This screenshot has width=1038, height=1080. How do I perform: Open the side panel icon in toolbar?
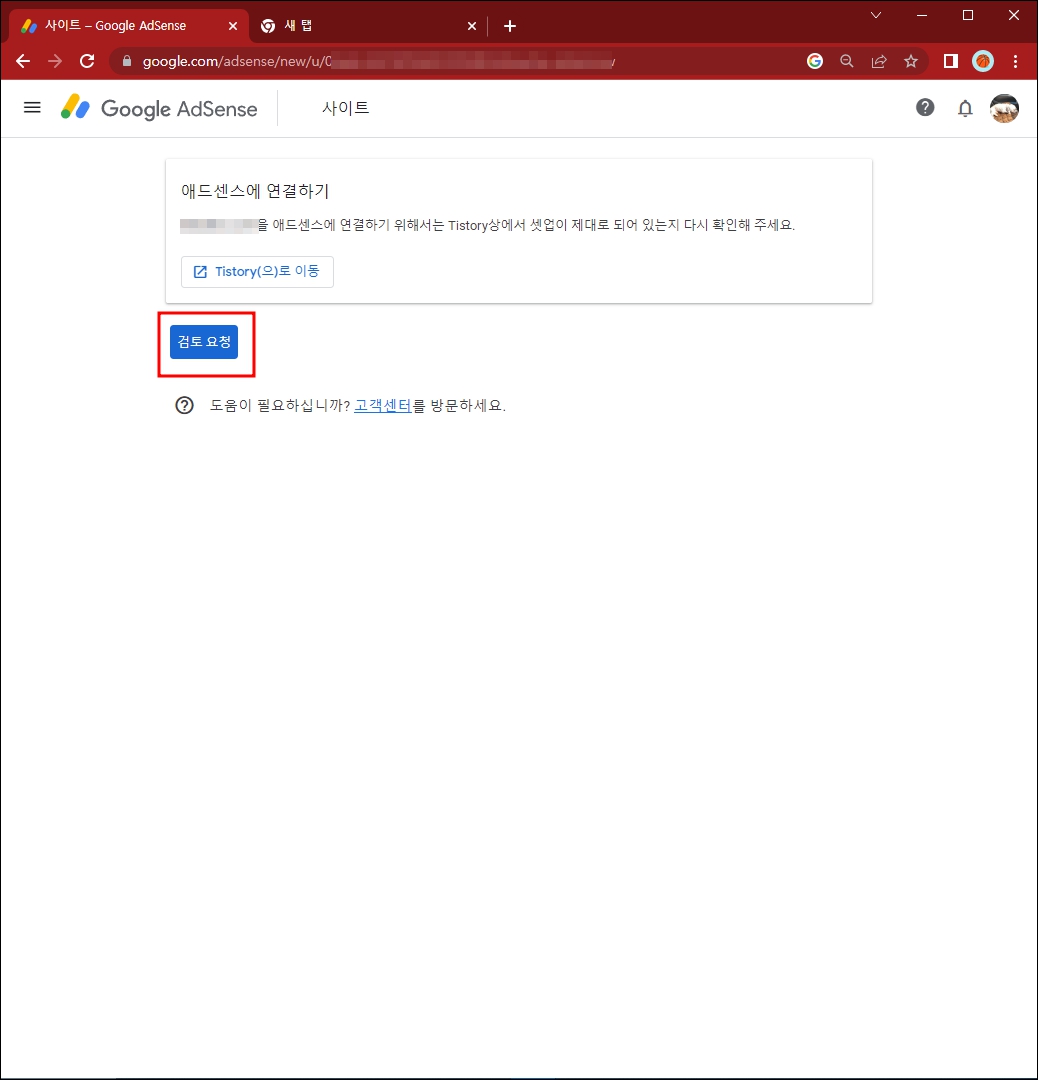(949, 61)
